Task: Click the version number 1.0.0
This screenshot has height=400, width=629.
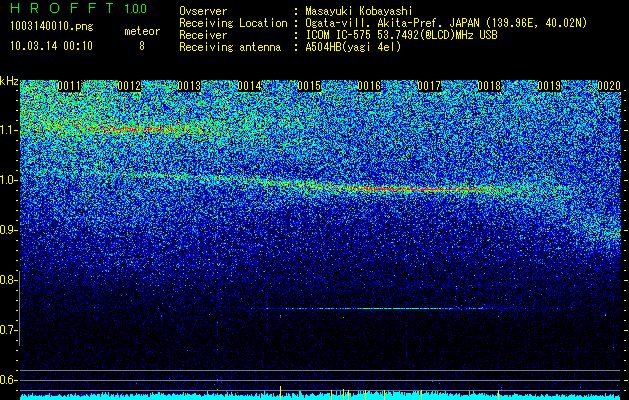Action: click(x=135, y=8)
